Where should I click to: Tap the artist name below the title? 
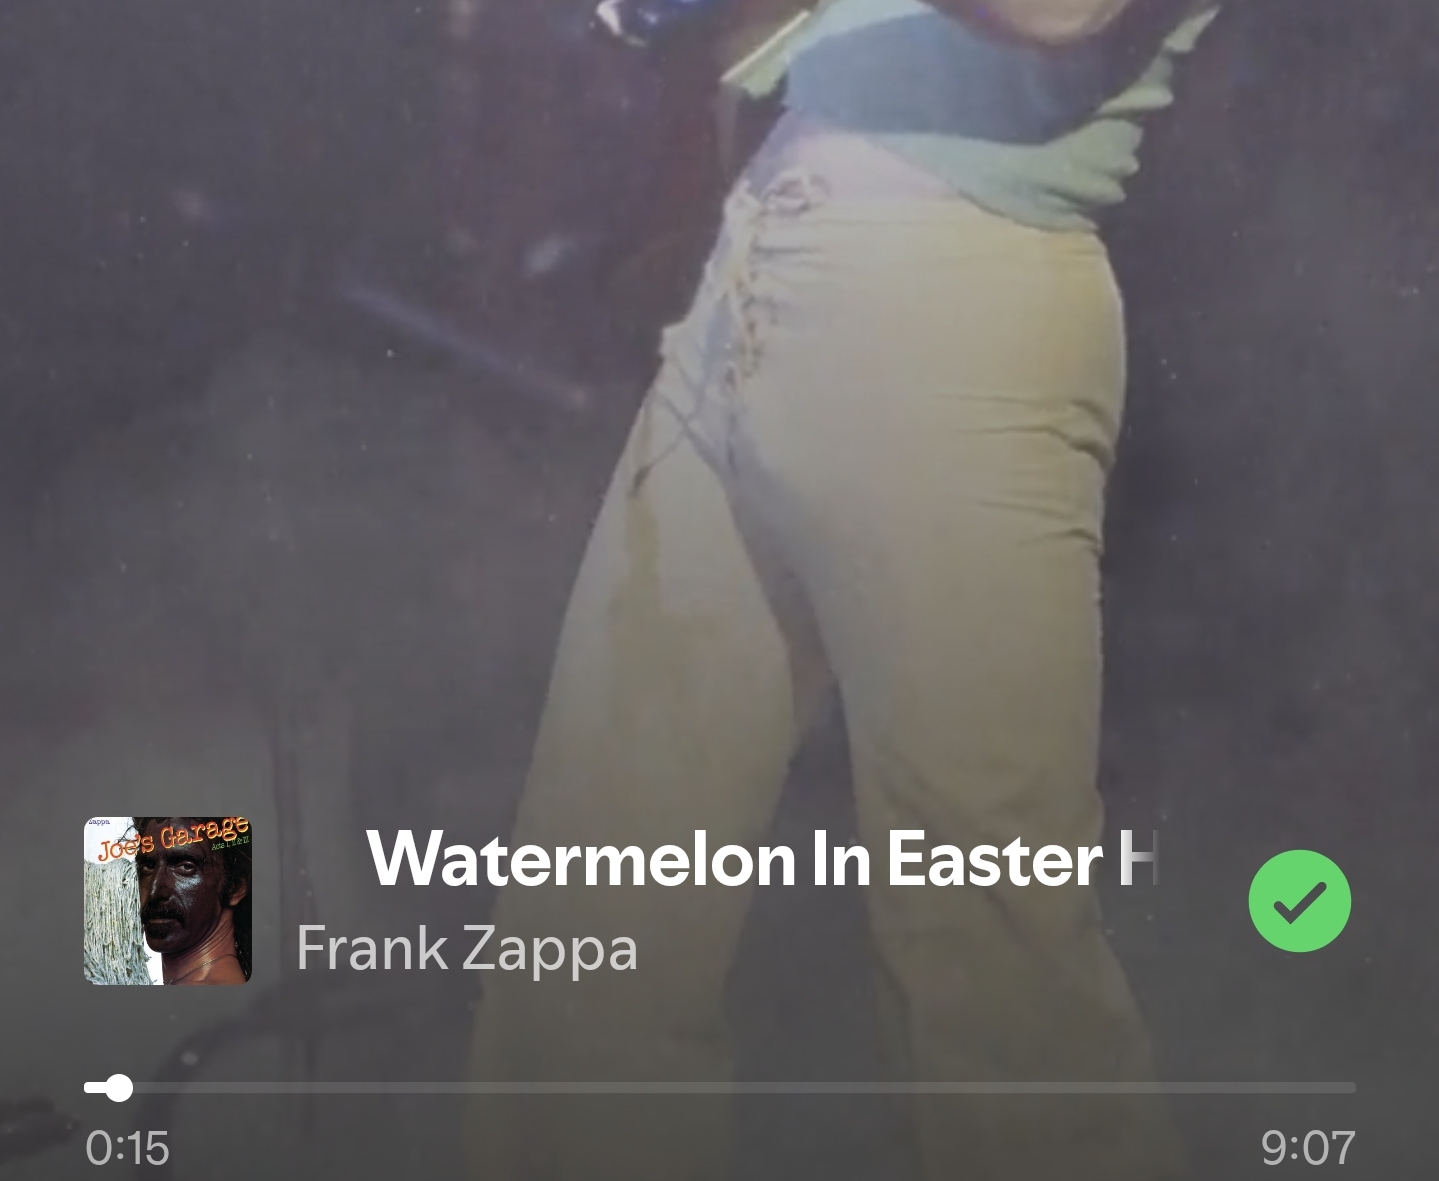(467, 948)
